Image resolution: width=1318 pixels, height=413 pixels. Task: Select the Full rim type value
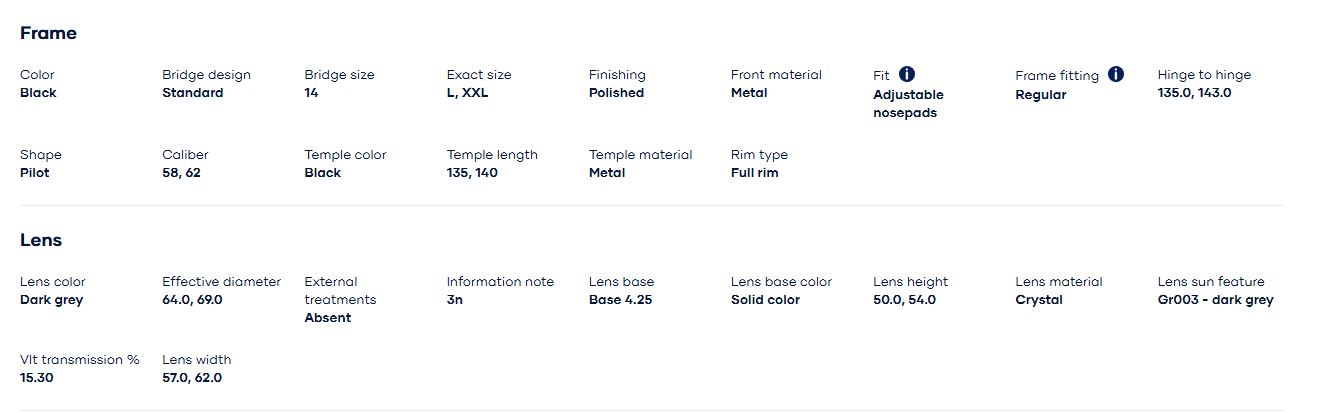click(754, 173)
